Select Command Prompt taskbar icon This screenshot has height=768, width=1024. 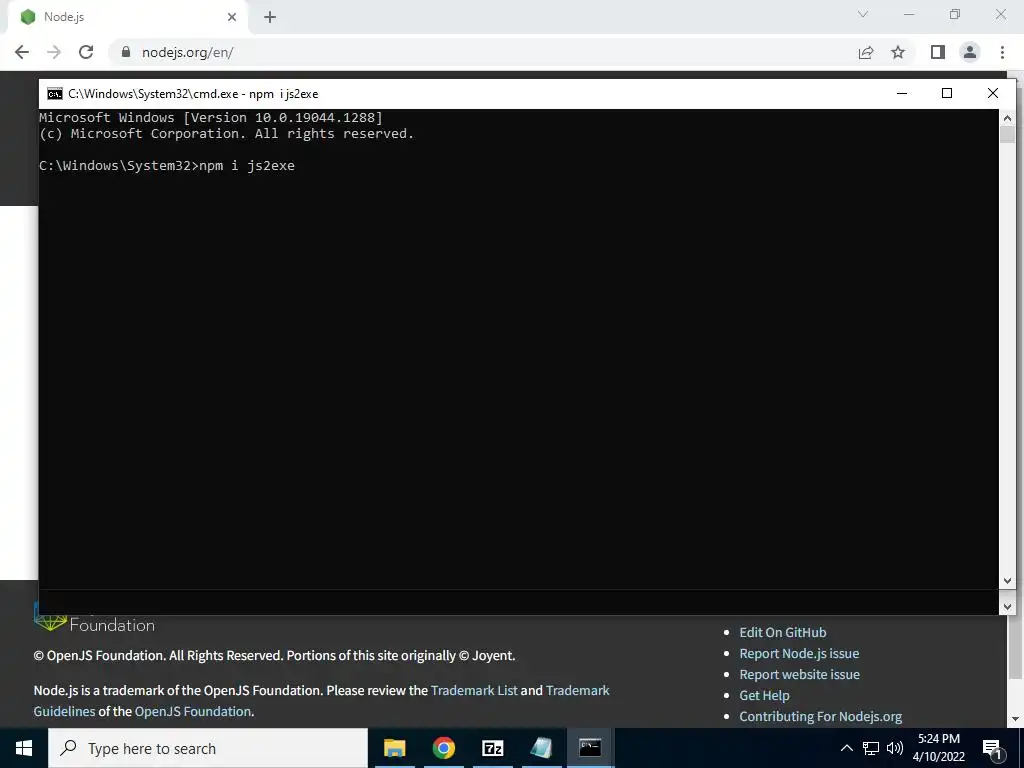590,748
